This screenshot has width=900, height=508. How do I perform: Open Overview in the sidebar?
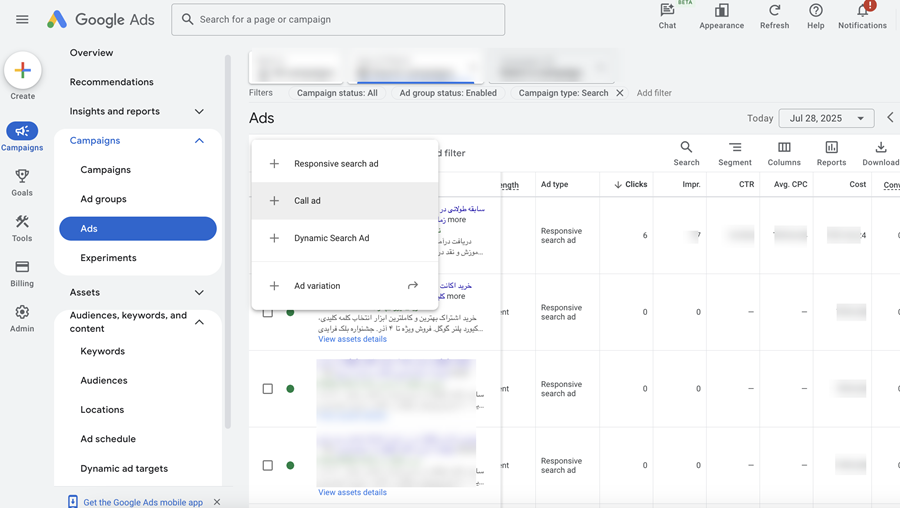point(91,53)
